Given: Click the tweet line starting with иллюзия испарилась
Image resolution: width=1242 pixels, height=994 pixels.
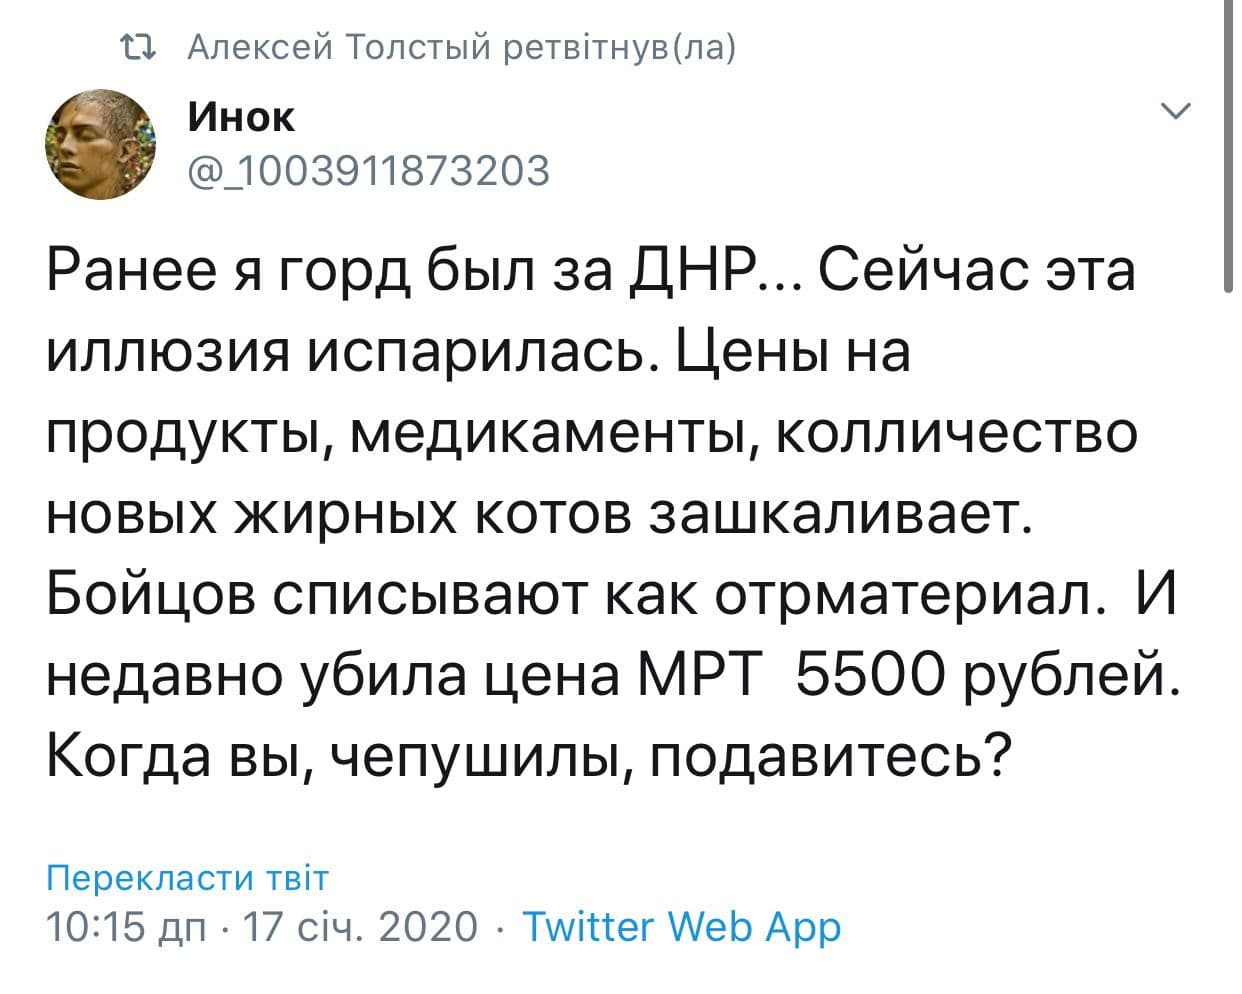Looking at the screenshot, I should pyautogui.click(x=479, y=351).
